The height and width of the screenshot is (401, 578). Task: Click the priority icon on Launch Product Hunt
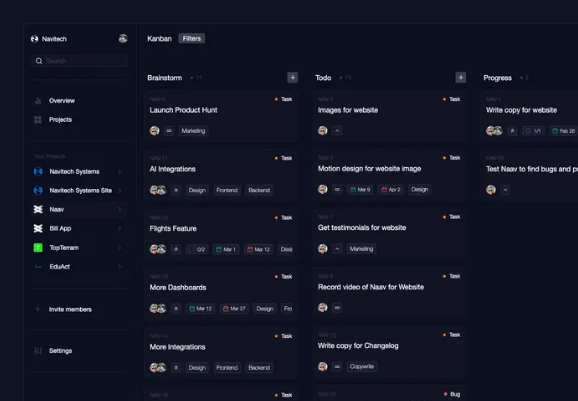168,131
